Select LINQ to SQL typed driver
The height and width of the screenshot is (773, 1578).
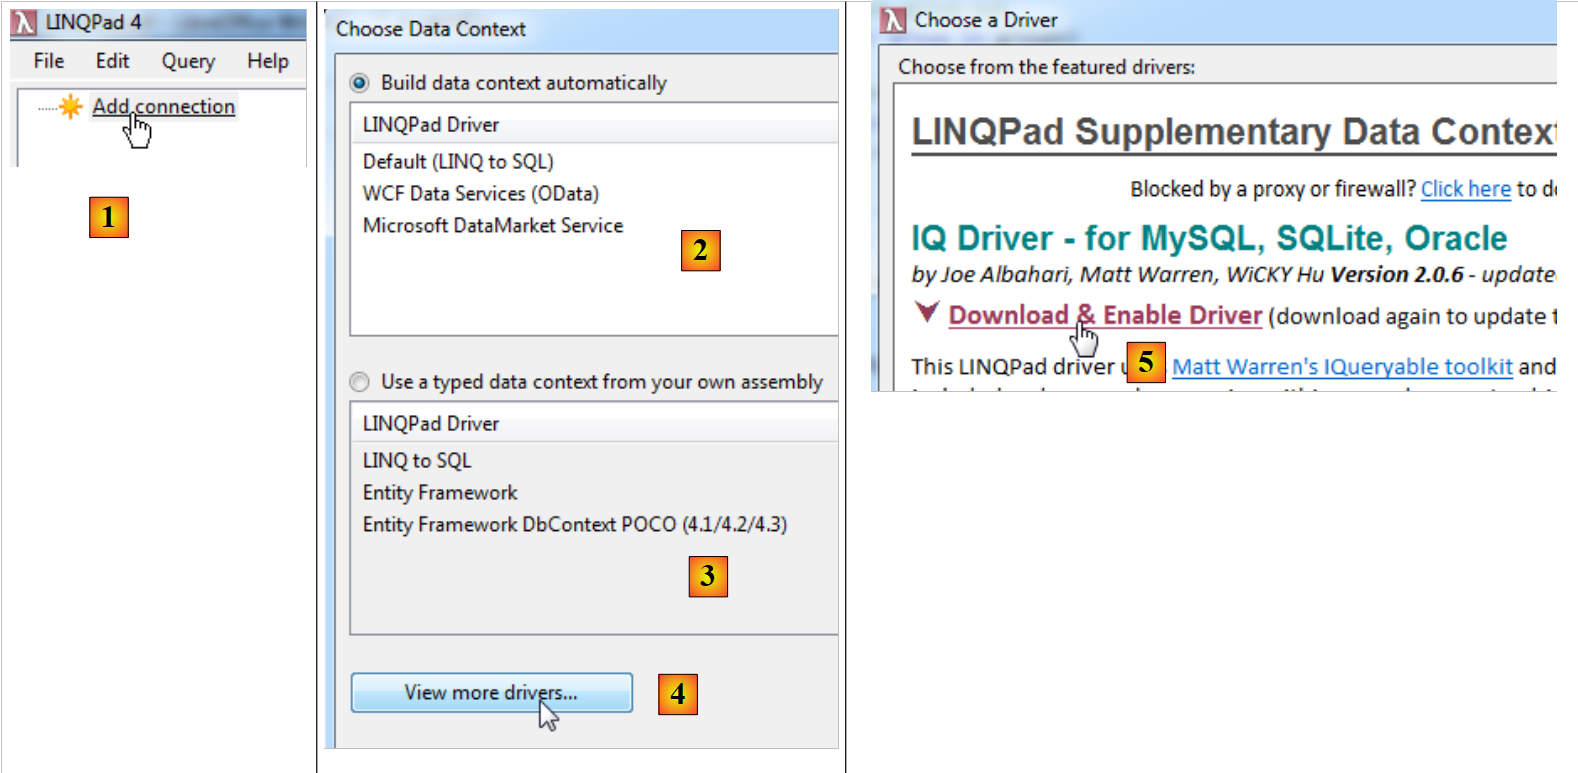417,460
